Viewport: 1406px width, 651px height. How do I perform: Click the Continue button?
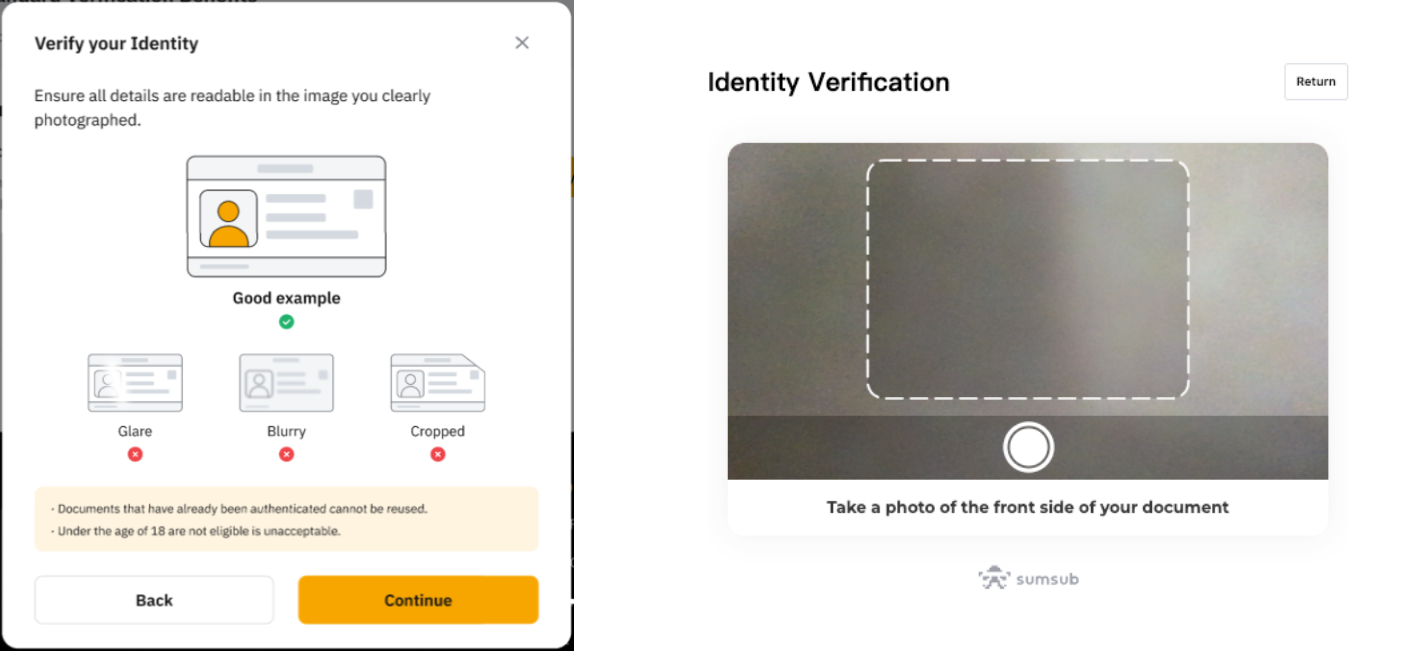click(418, 600)
